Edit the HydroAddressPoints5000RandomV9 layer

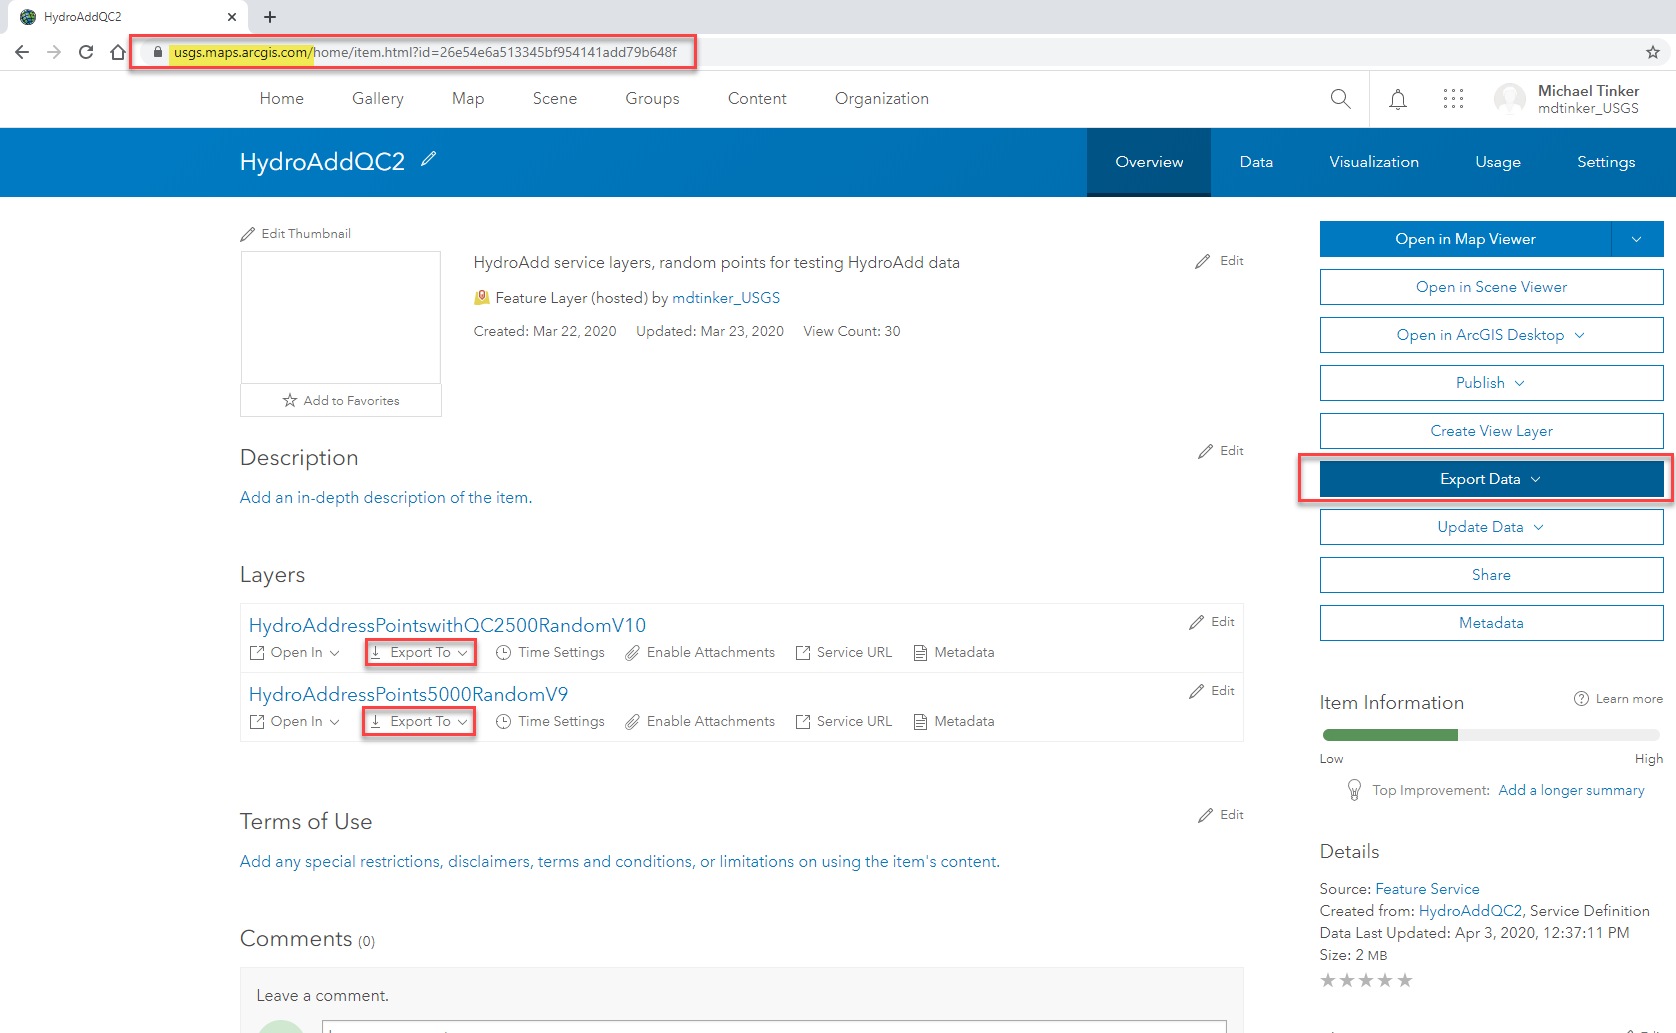point(1212,691)
